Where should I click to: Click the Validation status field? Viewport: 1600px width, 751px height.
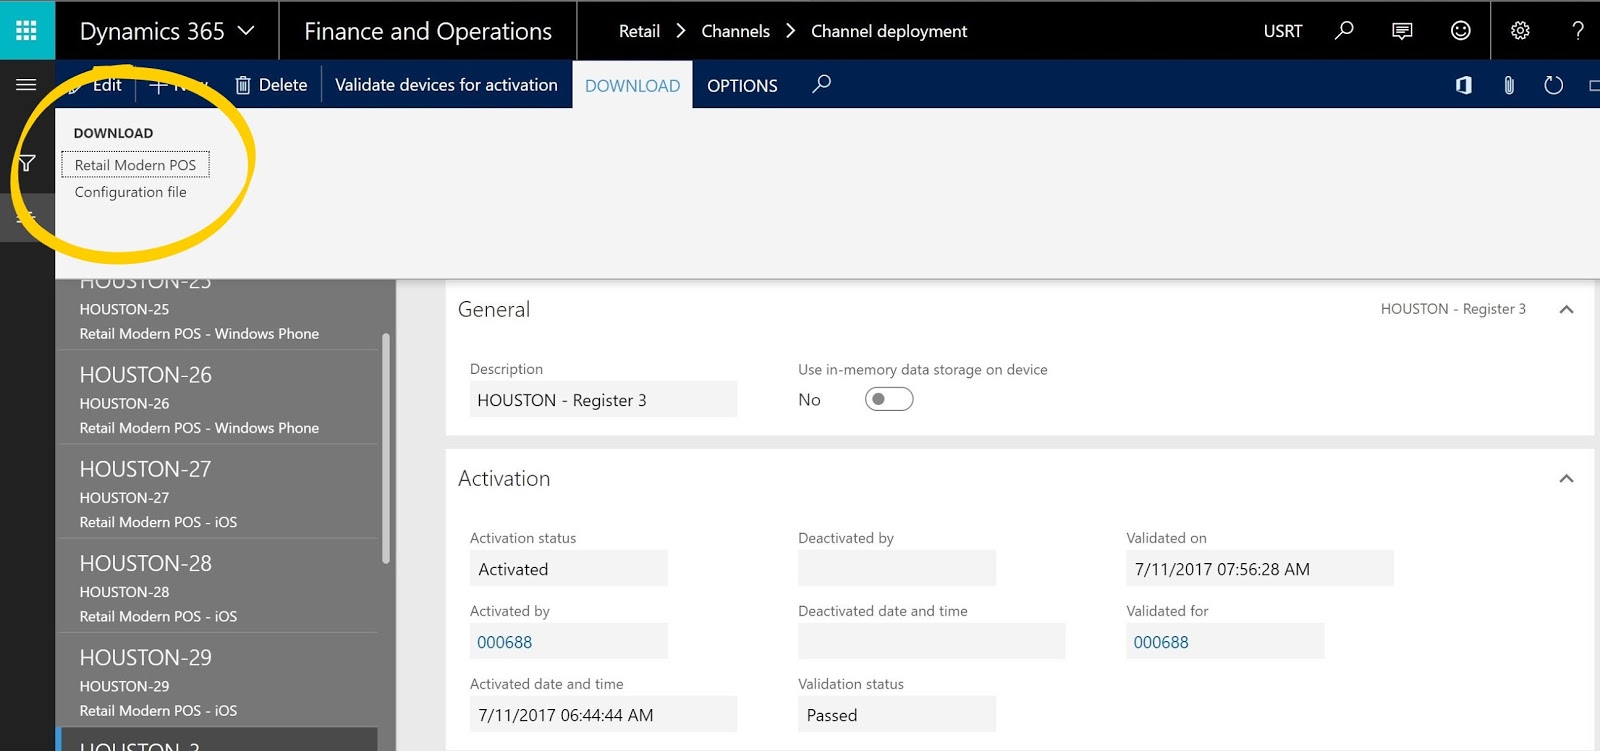click(896, 714)
